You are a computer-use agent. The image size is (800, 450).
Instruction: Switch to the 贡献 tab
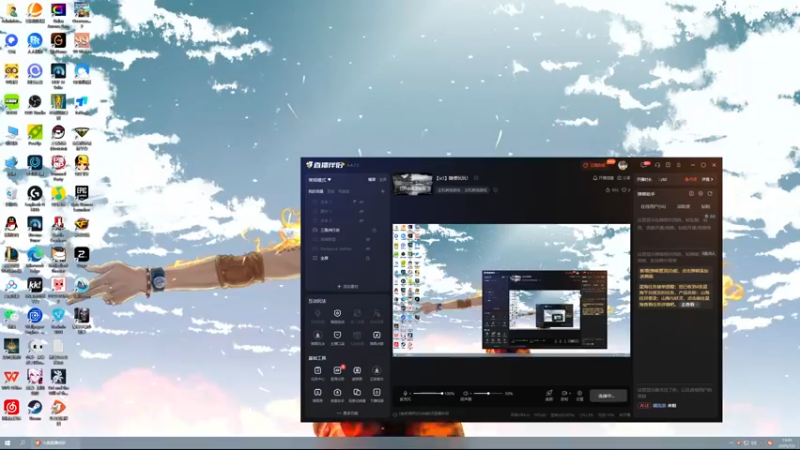(706, 207)
